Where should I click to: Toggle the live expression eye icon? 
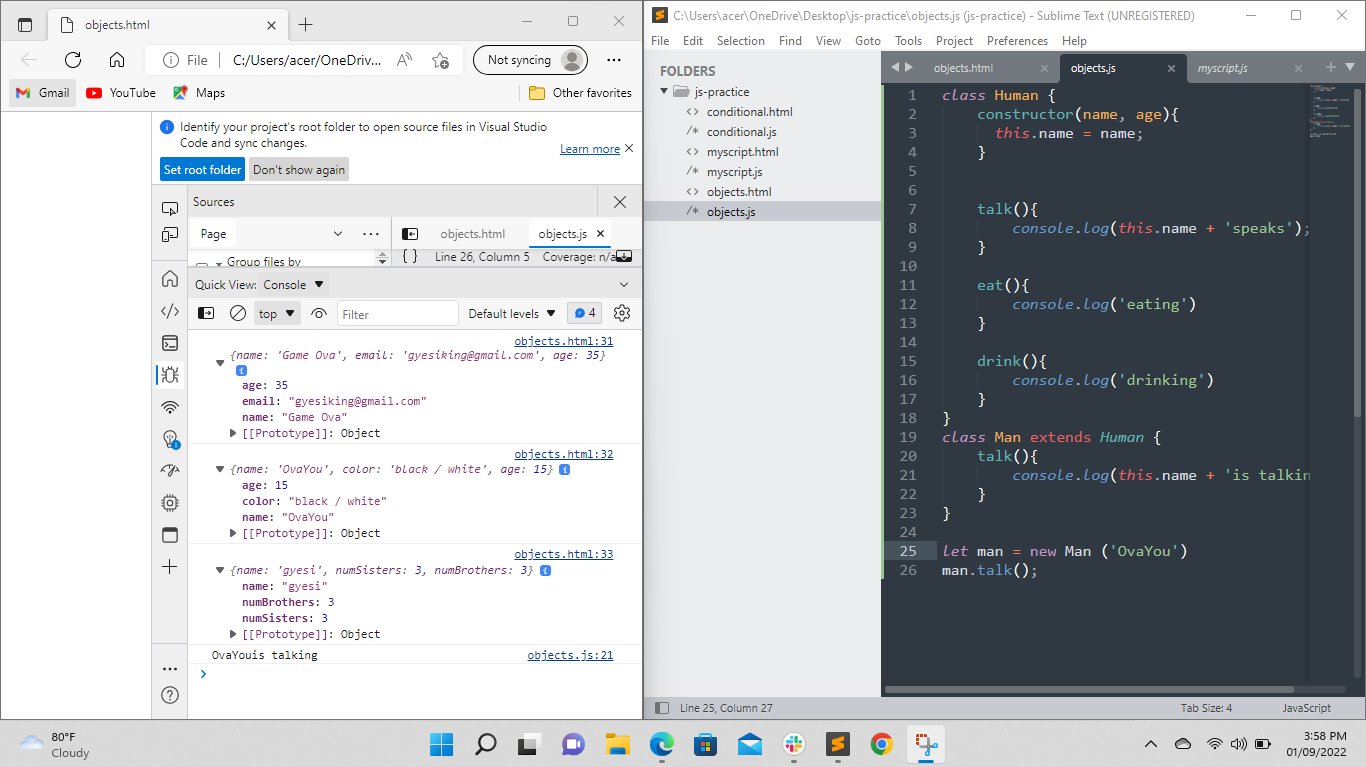[x=319, y=313]
